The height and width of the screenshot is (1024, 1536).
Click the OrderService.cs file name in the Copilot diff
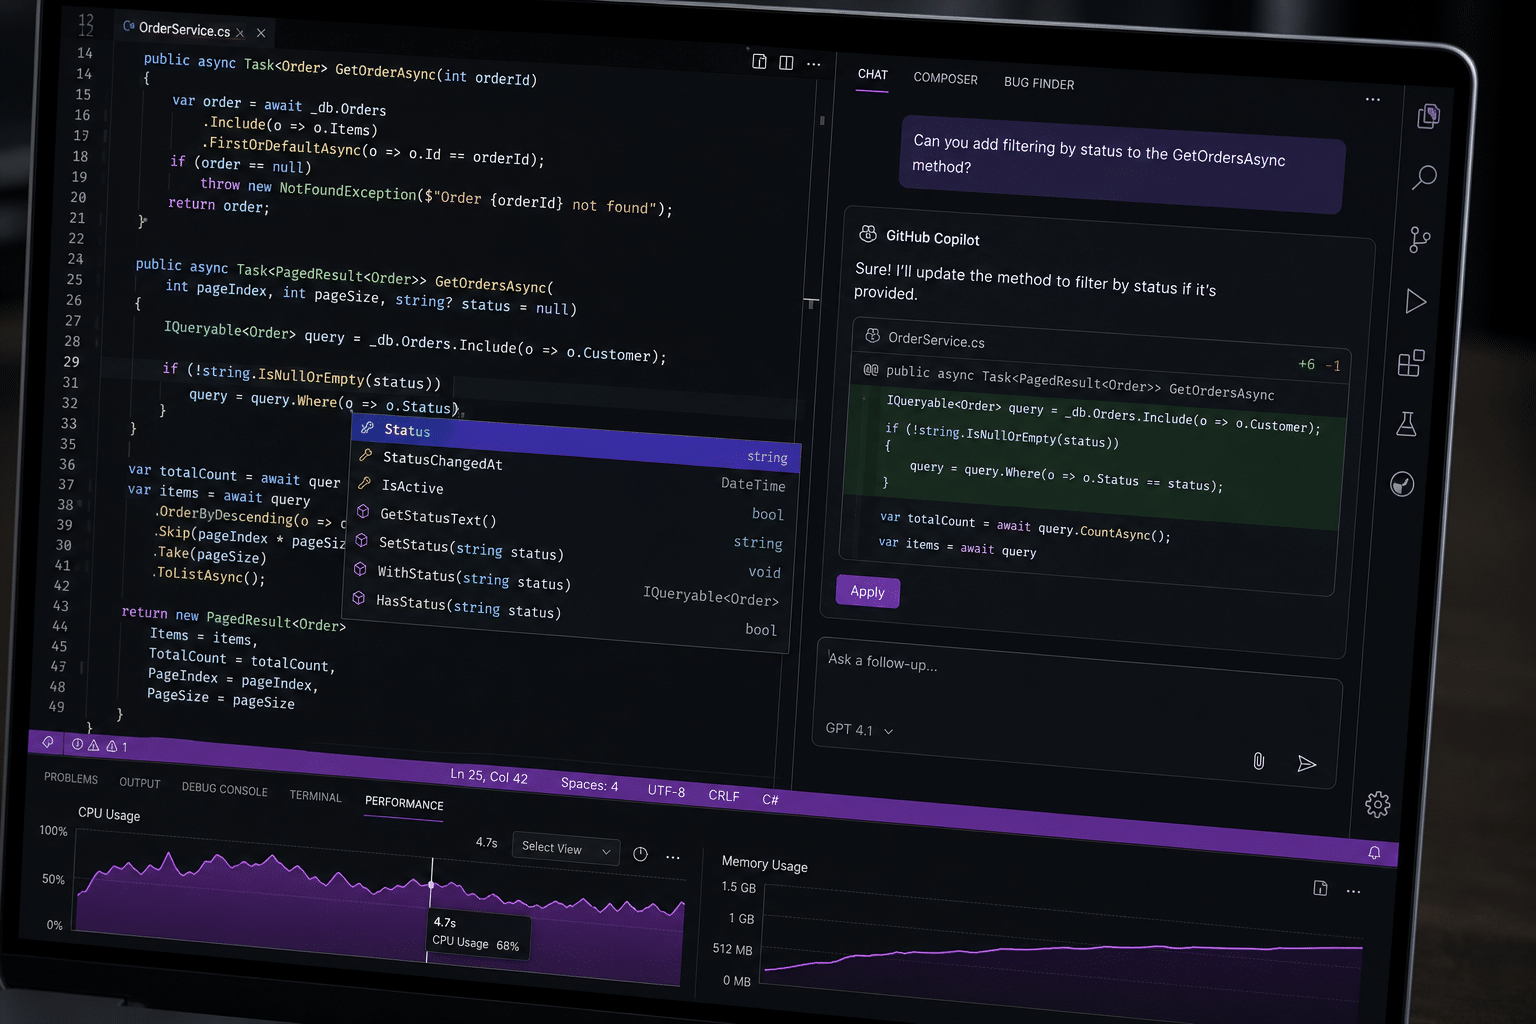pos(936,341)
